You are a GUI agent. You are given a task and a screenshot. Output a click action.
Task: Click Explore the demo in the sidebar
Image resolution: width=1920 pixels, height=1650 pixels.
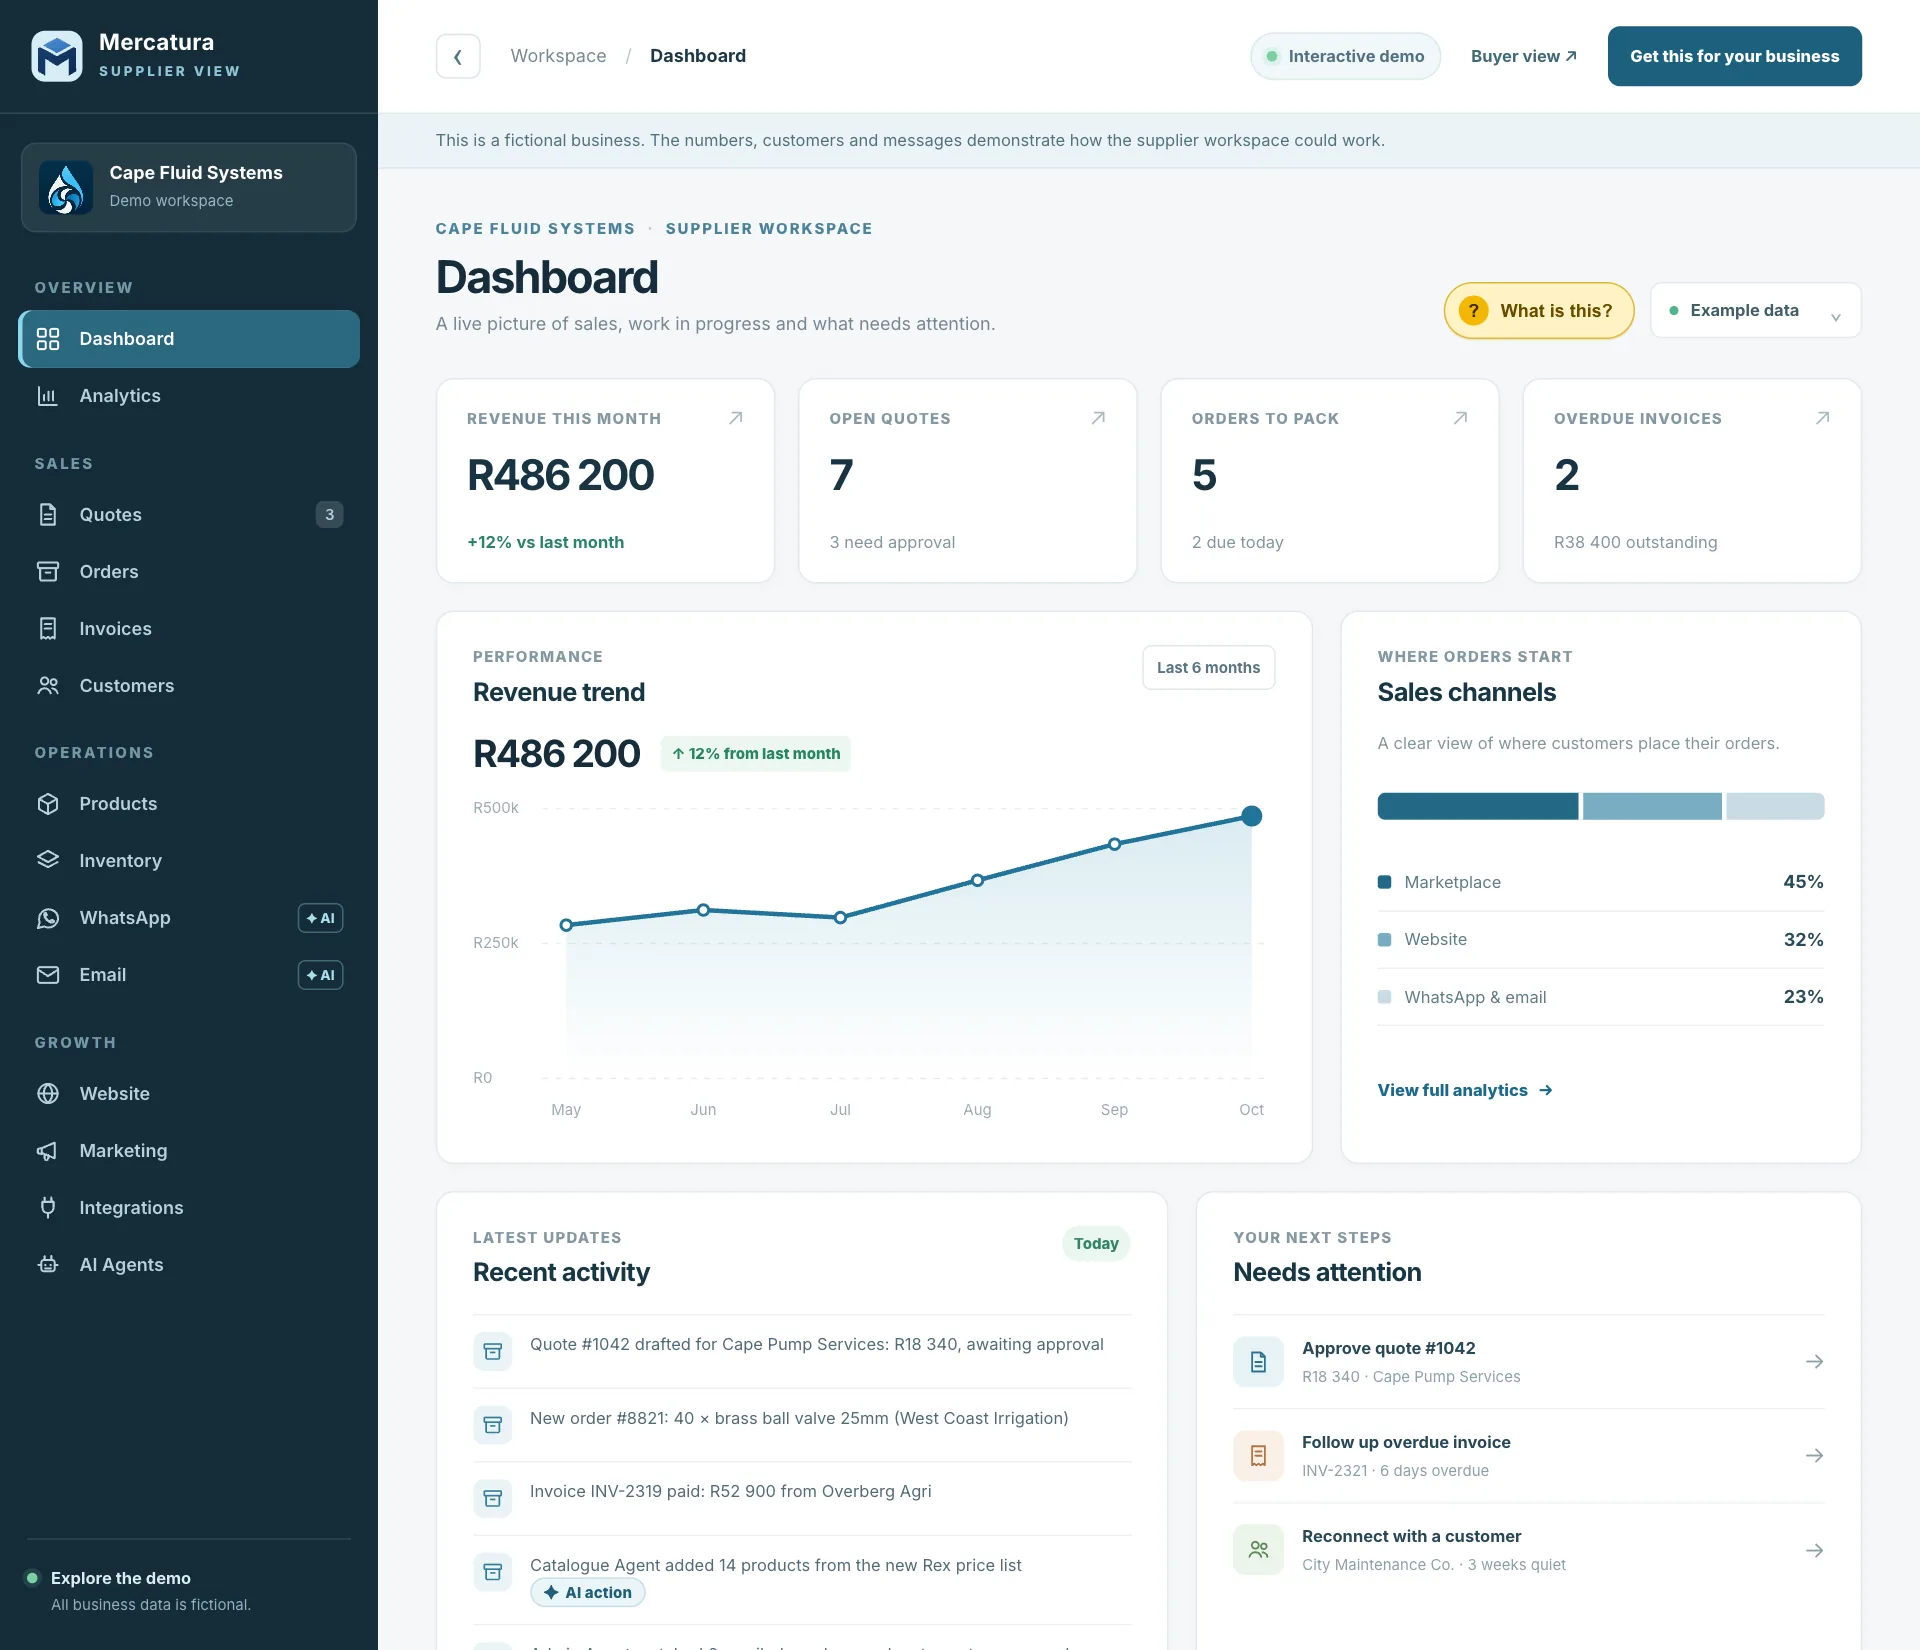121,1578
